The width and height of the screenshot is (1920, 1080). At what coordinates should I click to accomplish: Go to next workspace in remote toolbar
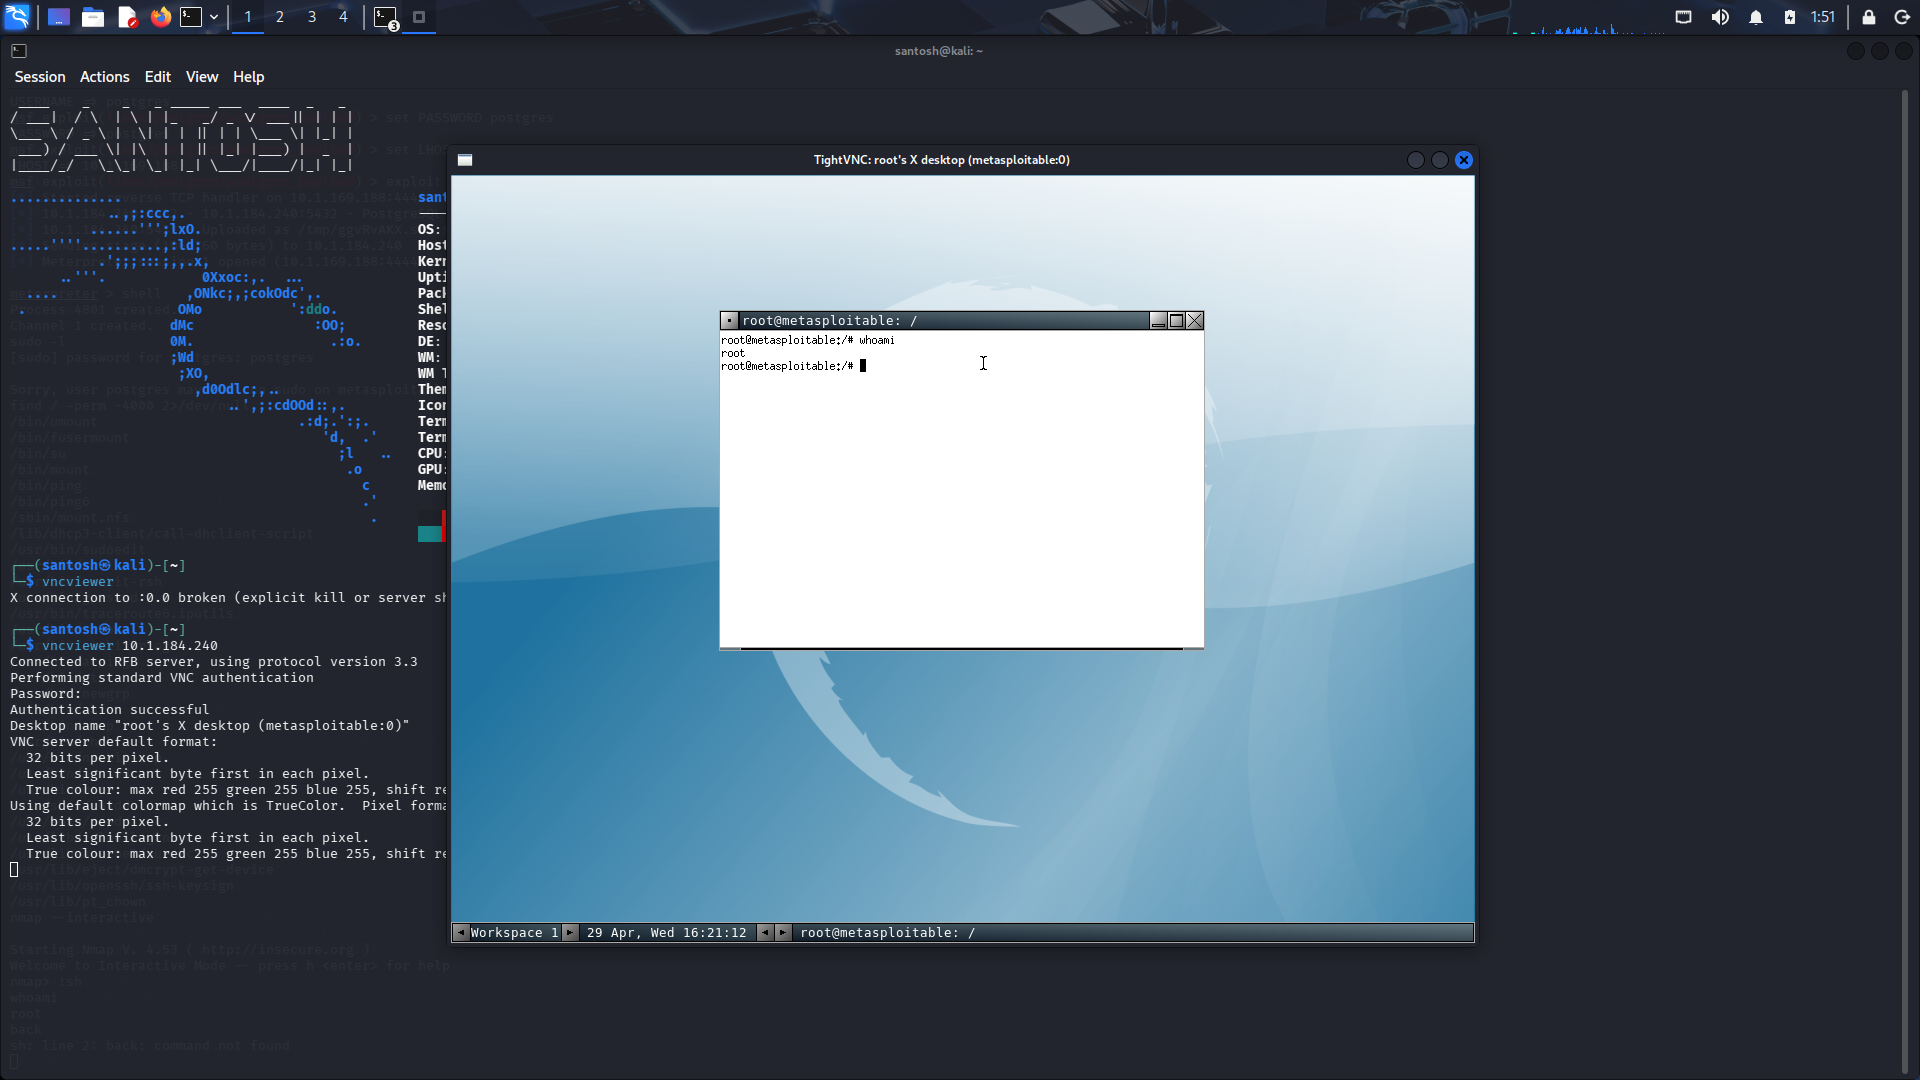coord(570,933)
